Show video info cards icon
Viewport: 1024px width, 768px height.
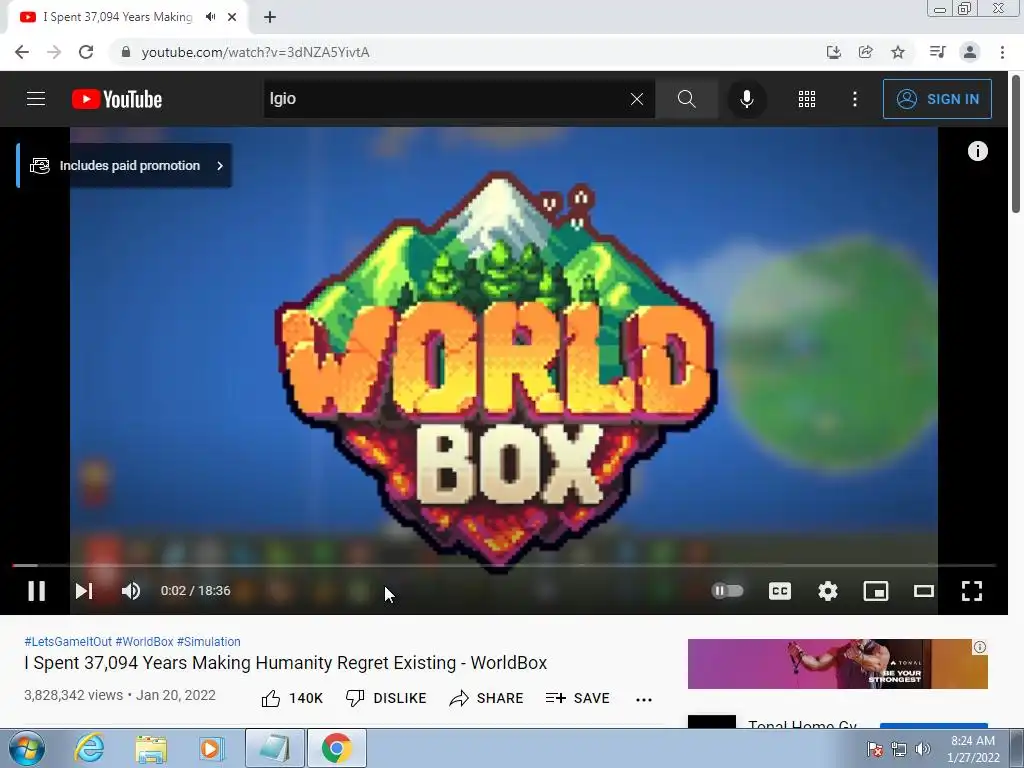point(977,151)
